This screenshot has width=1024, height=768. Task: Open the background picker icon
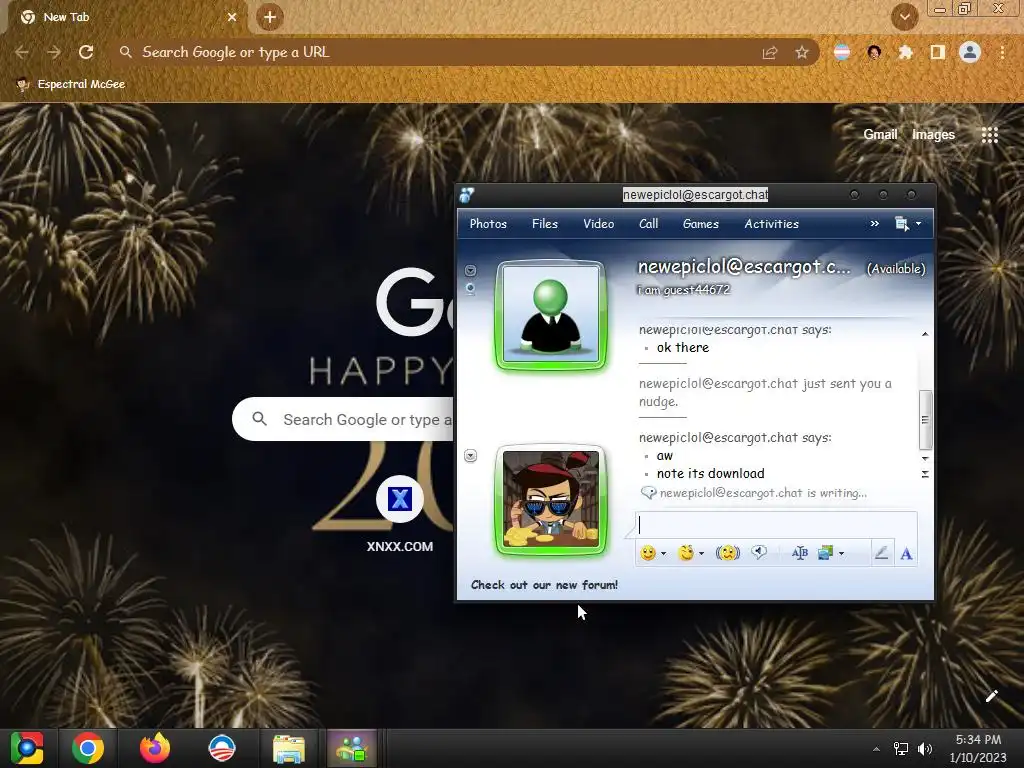(x=825, y=553)
